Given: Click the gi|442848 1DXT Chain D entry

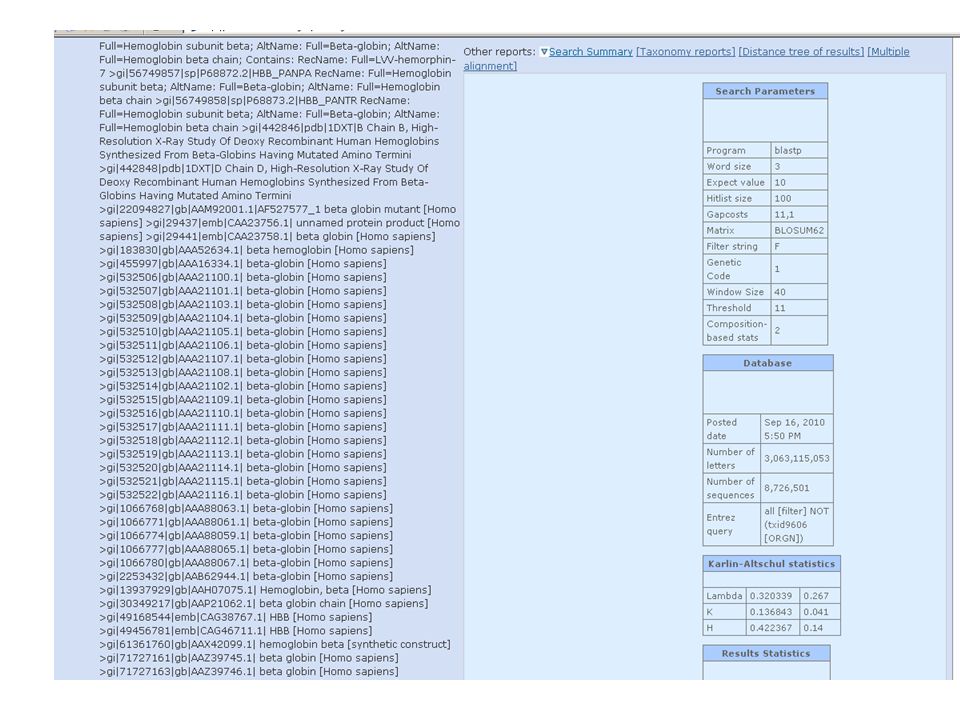Looking at the screenshot, I should [263, 182].
